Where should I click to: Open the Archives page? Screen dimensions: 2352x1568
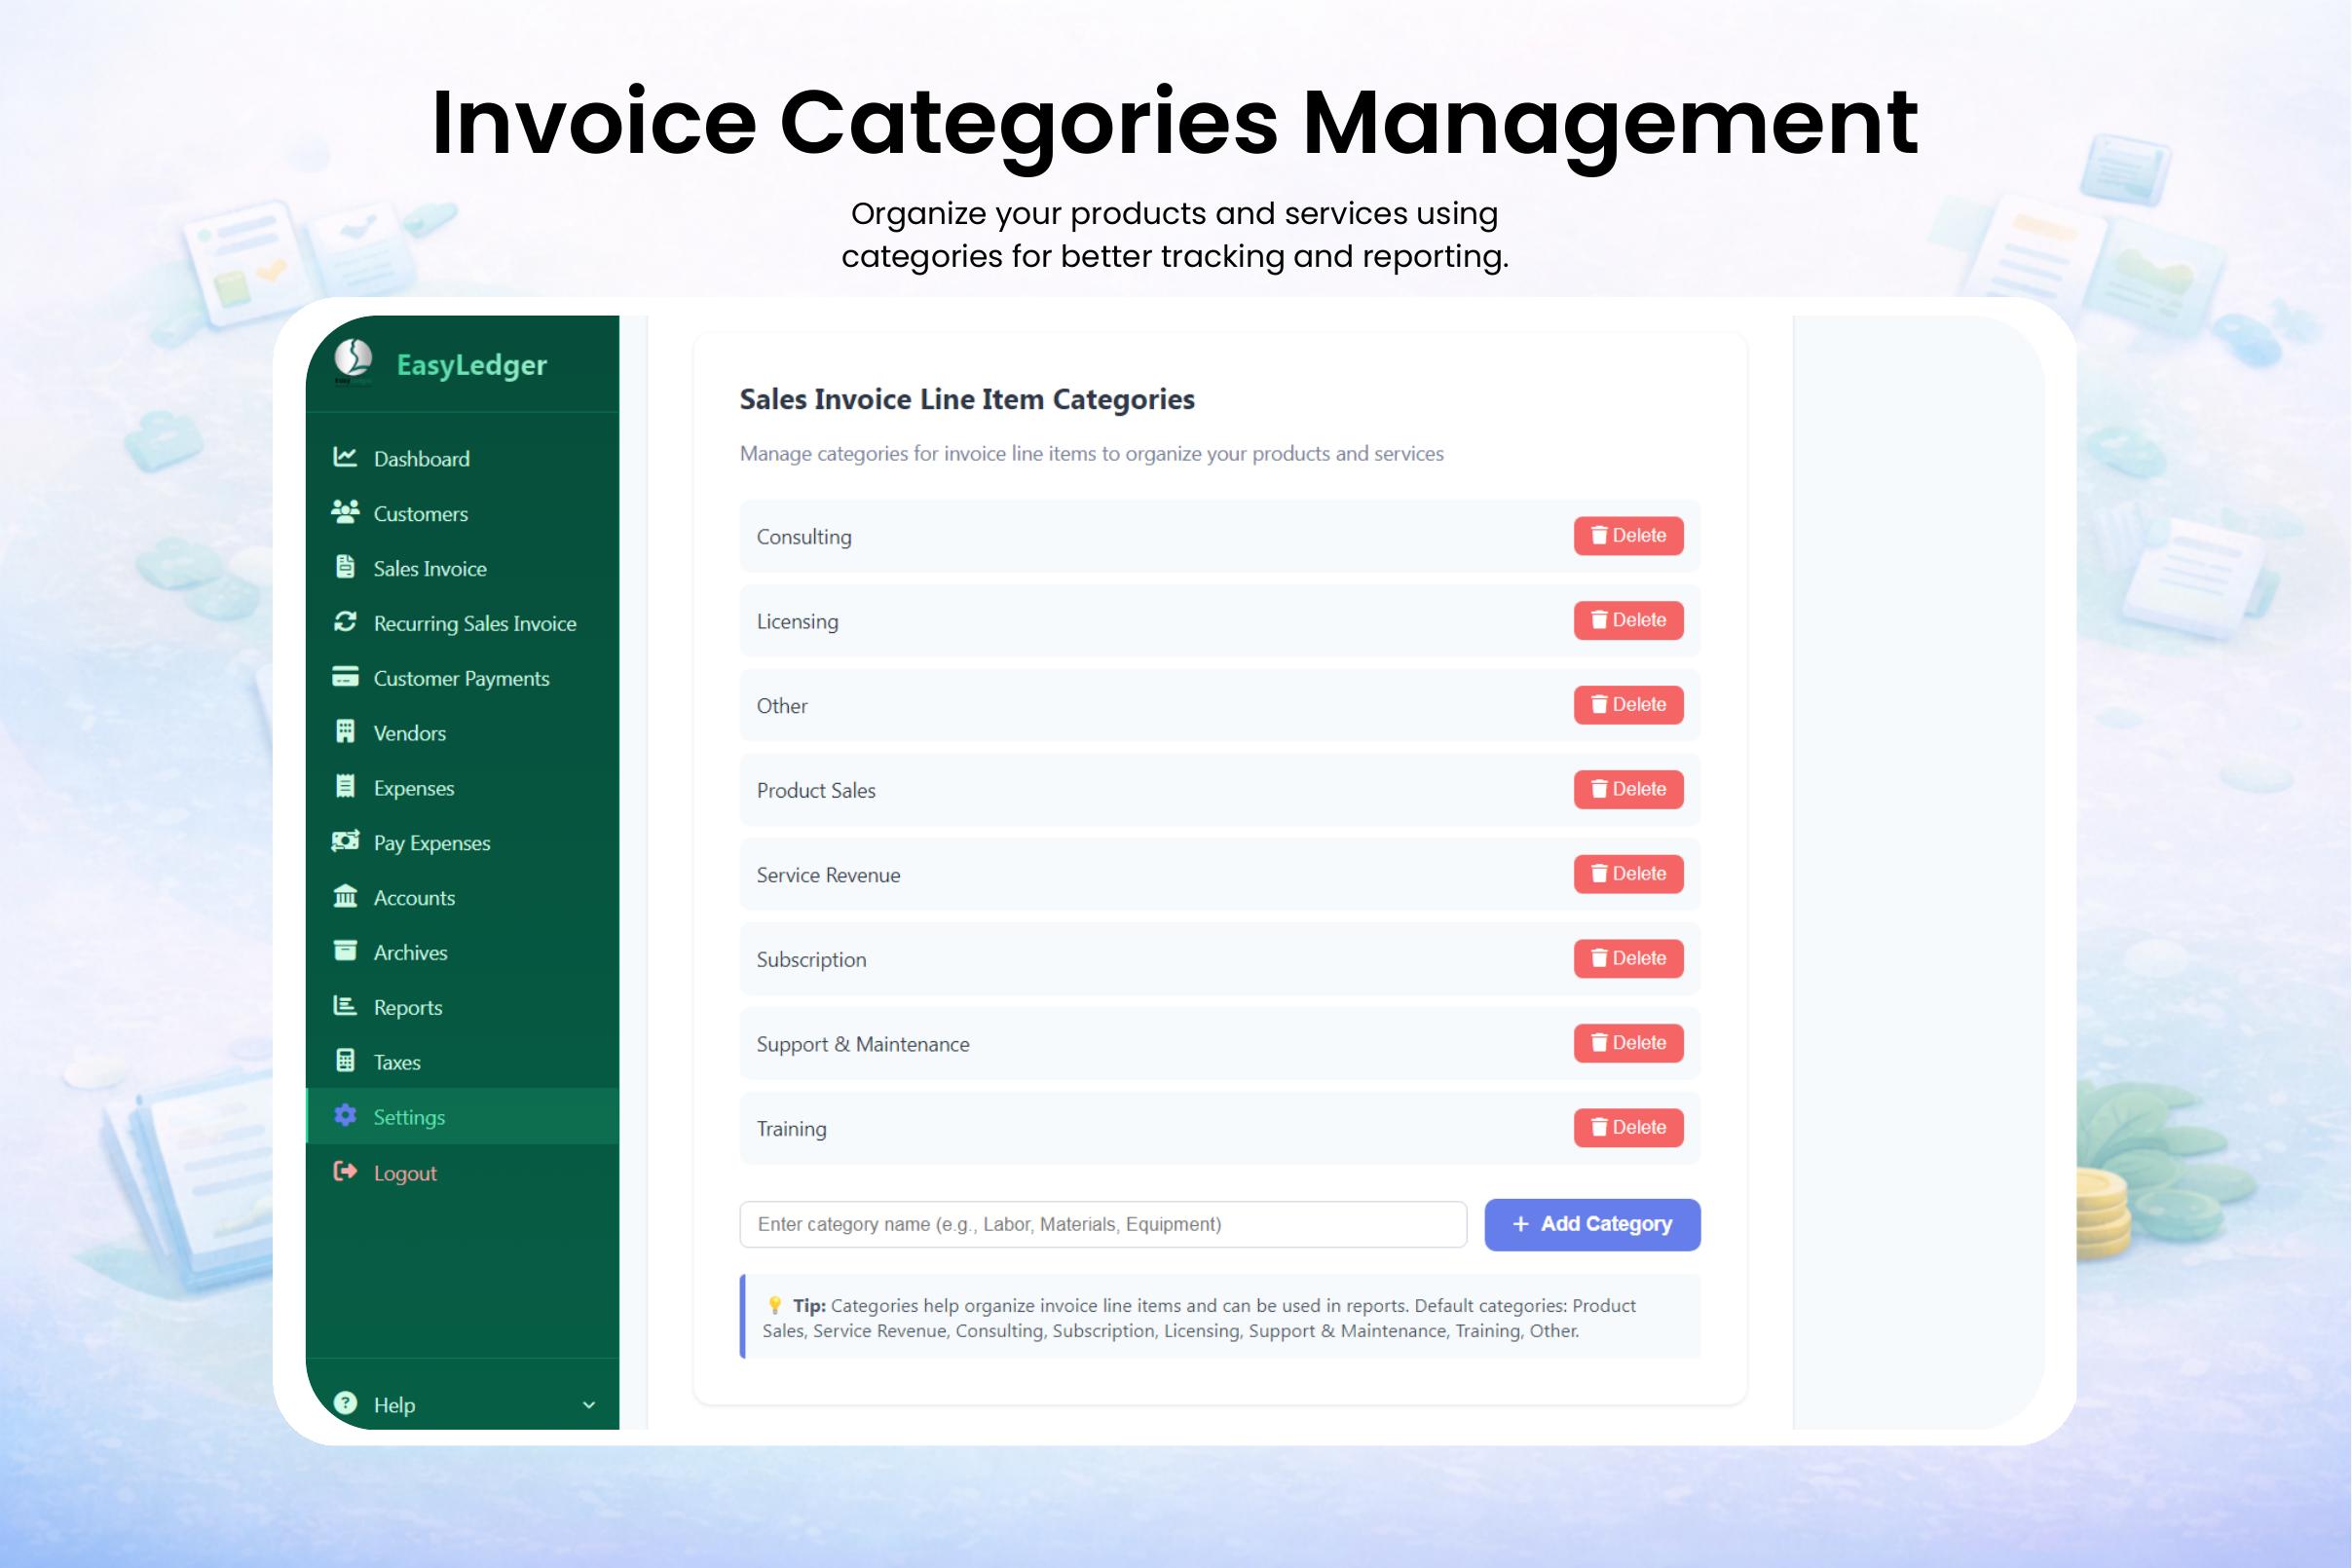coord(462,953)
